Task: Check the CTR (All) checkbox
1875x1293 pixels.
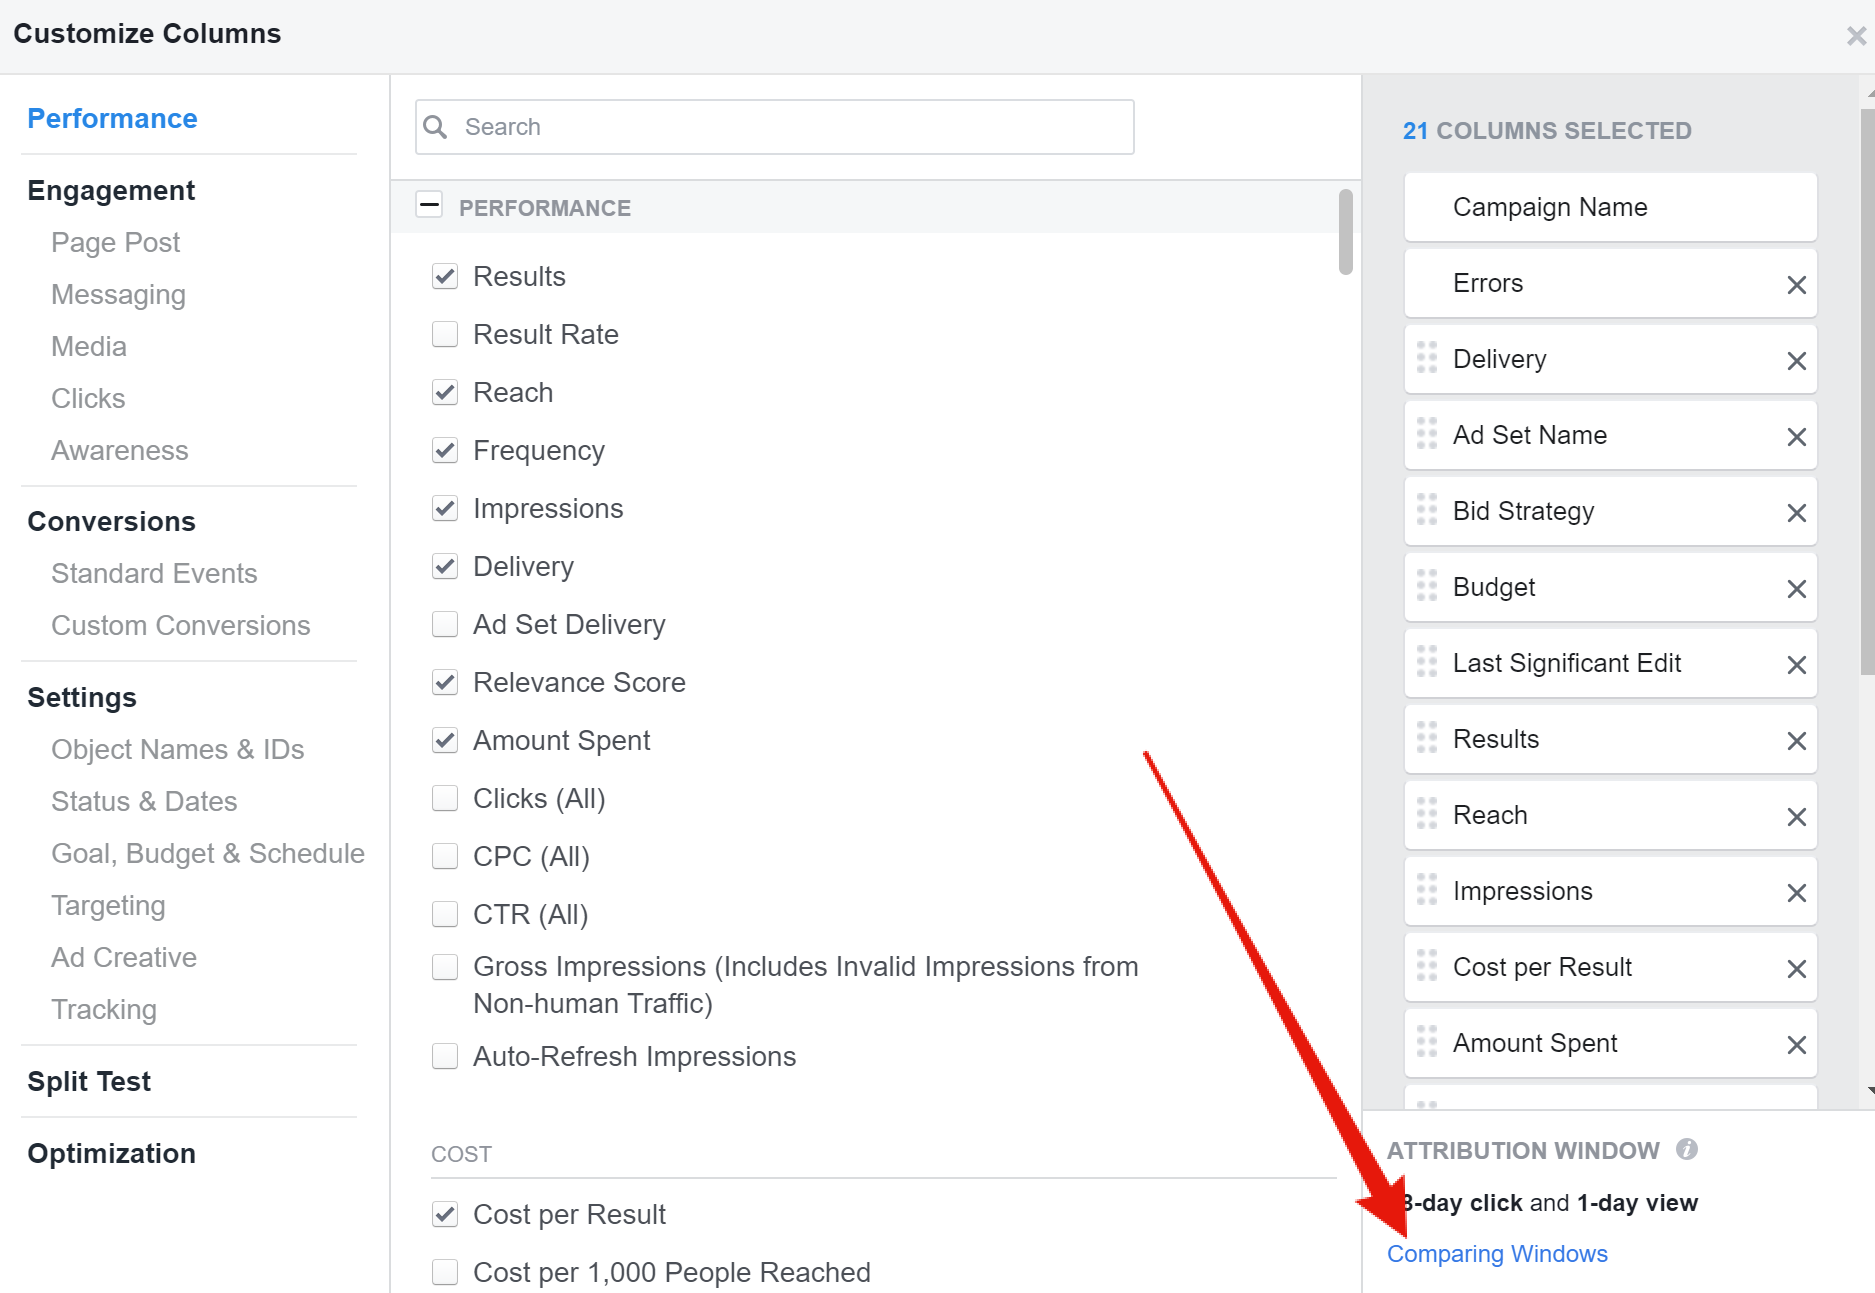Action: (x=445, y=914)
